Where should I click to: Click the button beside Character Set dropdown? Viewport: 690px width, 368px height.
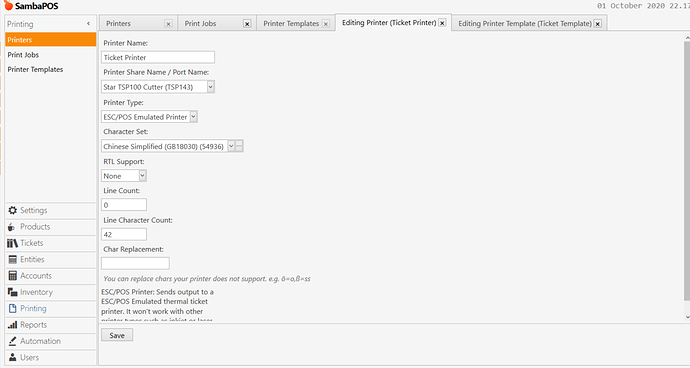pyautogui.click(x=239, y=146)
